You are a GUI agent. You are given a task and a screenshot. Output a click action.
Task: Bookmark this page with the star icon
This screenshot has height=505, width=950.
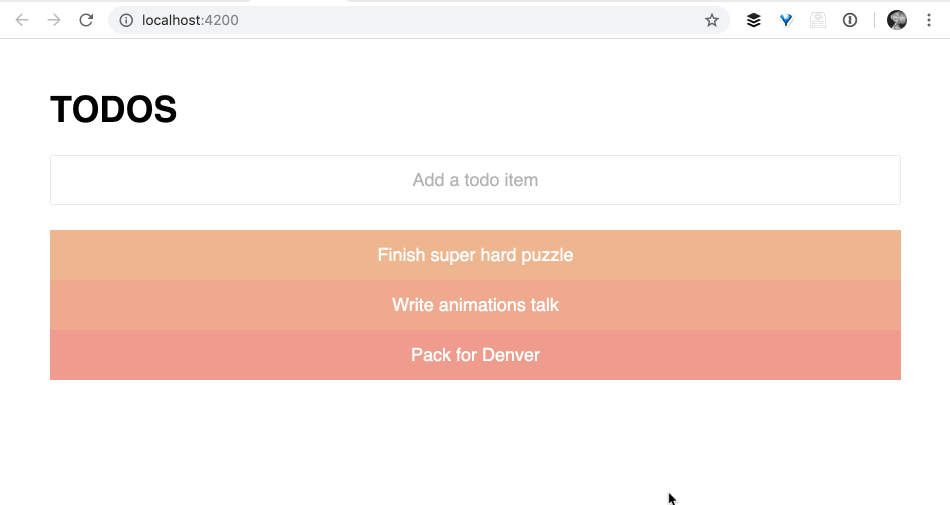tap(712, 20)
